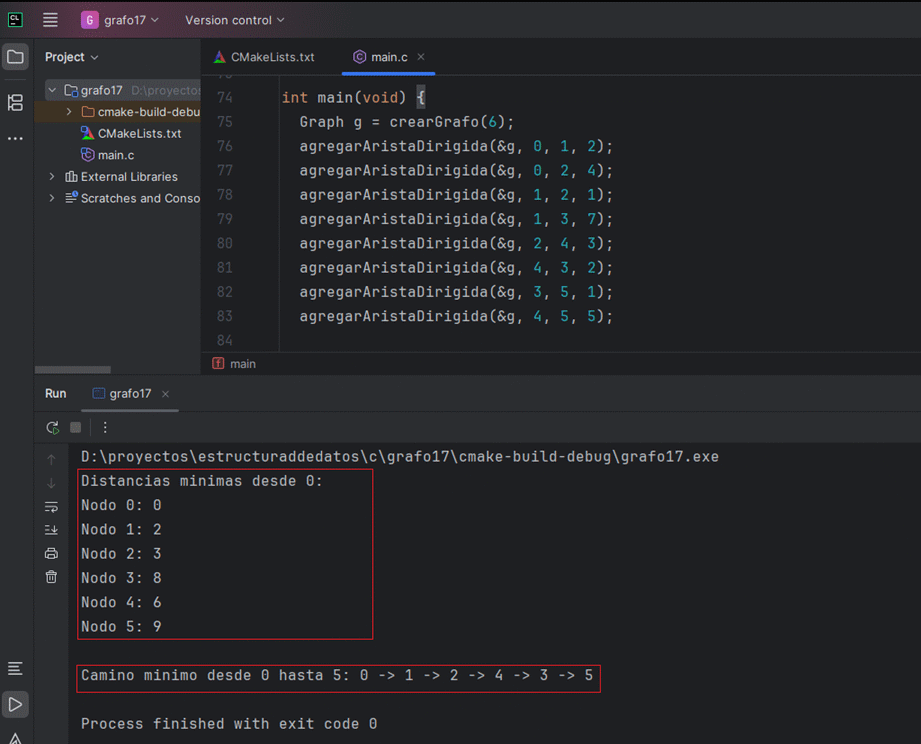The width and height of the screenshot is (921, 744).
Task: Toggle soft-wrap in Run console
Action: 51,506
